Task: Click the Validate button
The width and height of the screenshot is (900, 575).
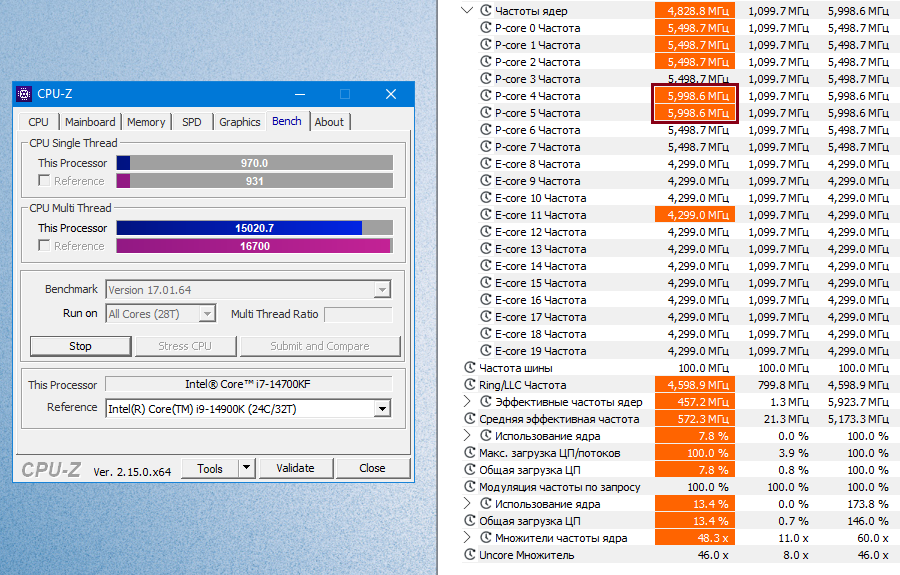Action: 296,468
